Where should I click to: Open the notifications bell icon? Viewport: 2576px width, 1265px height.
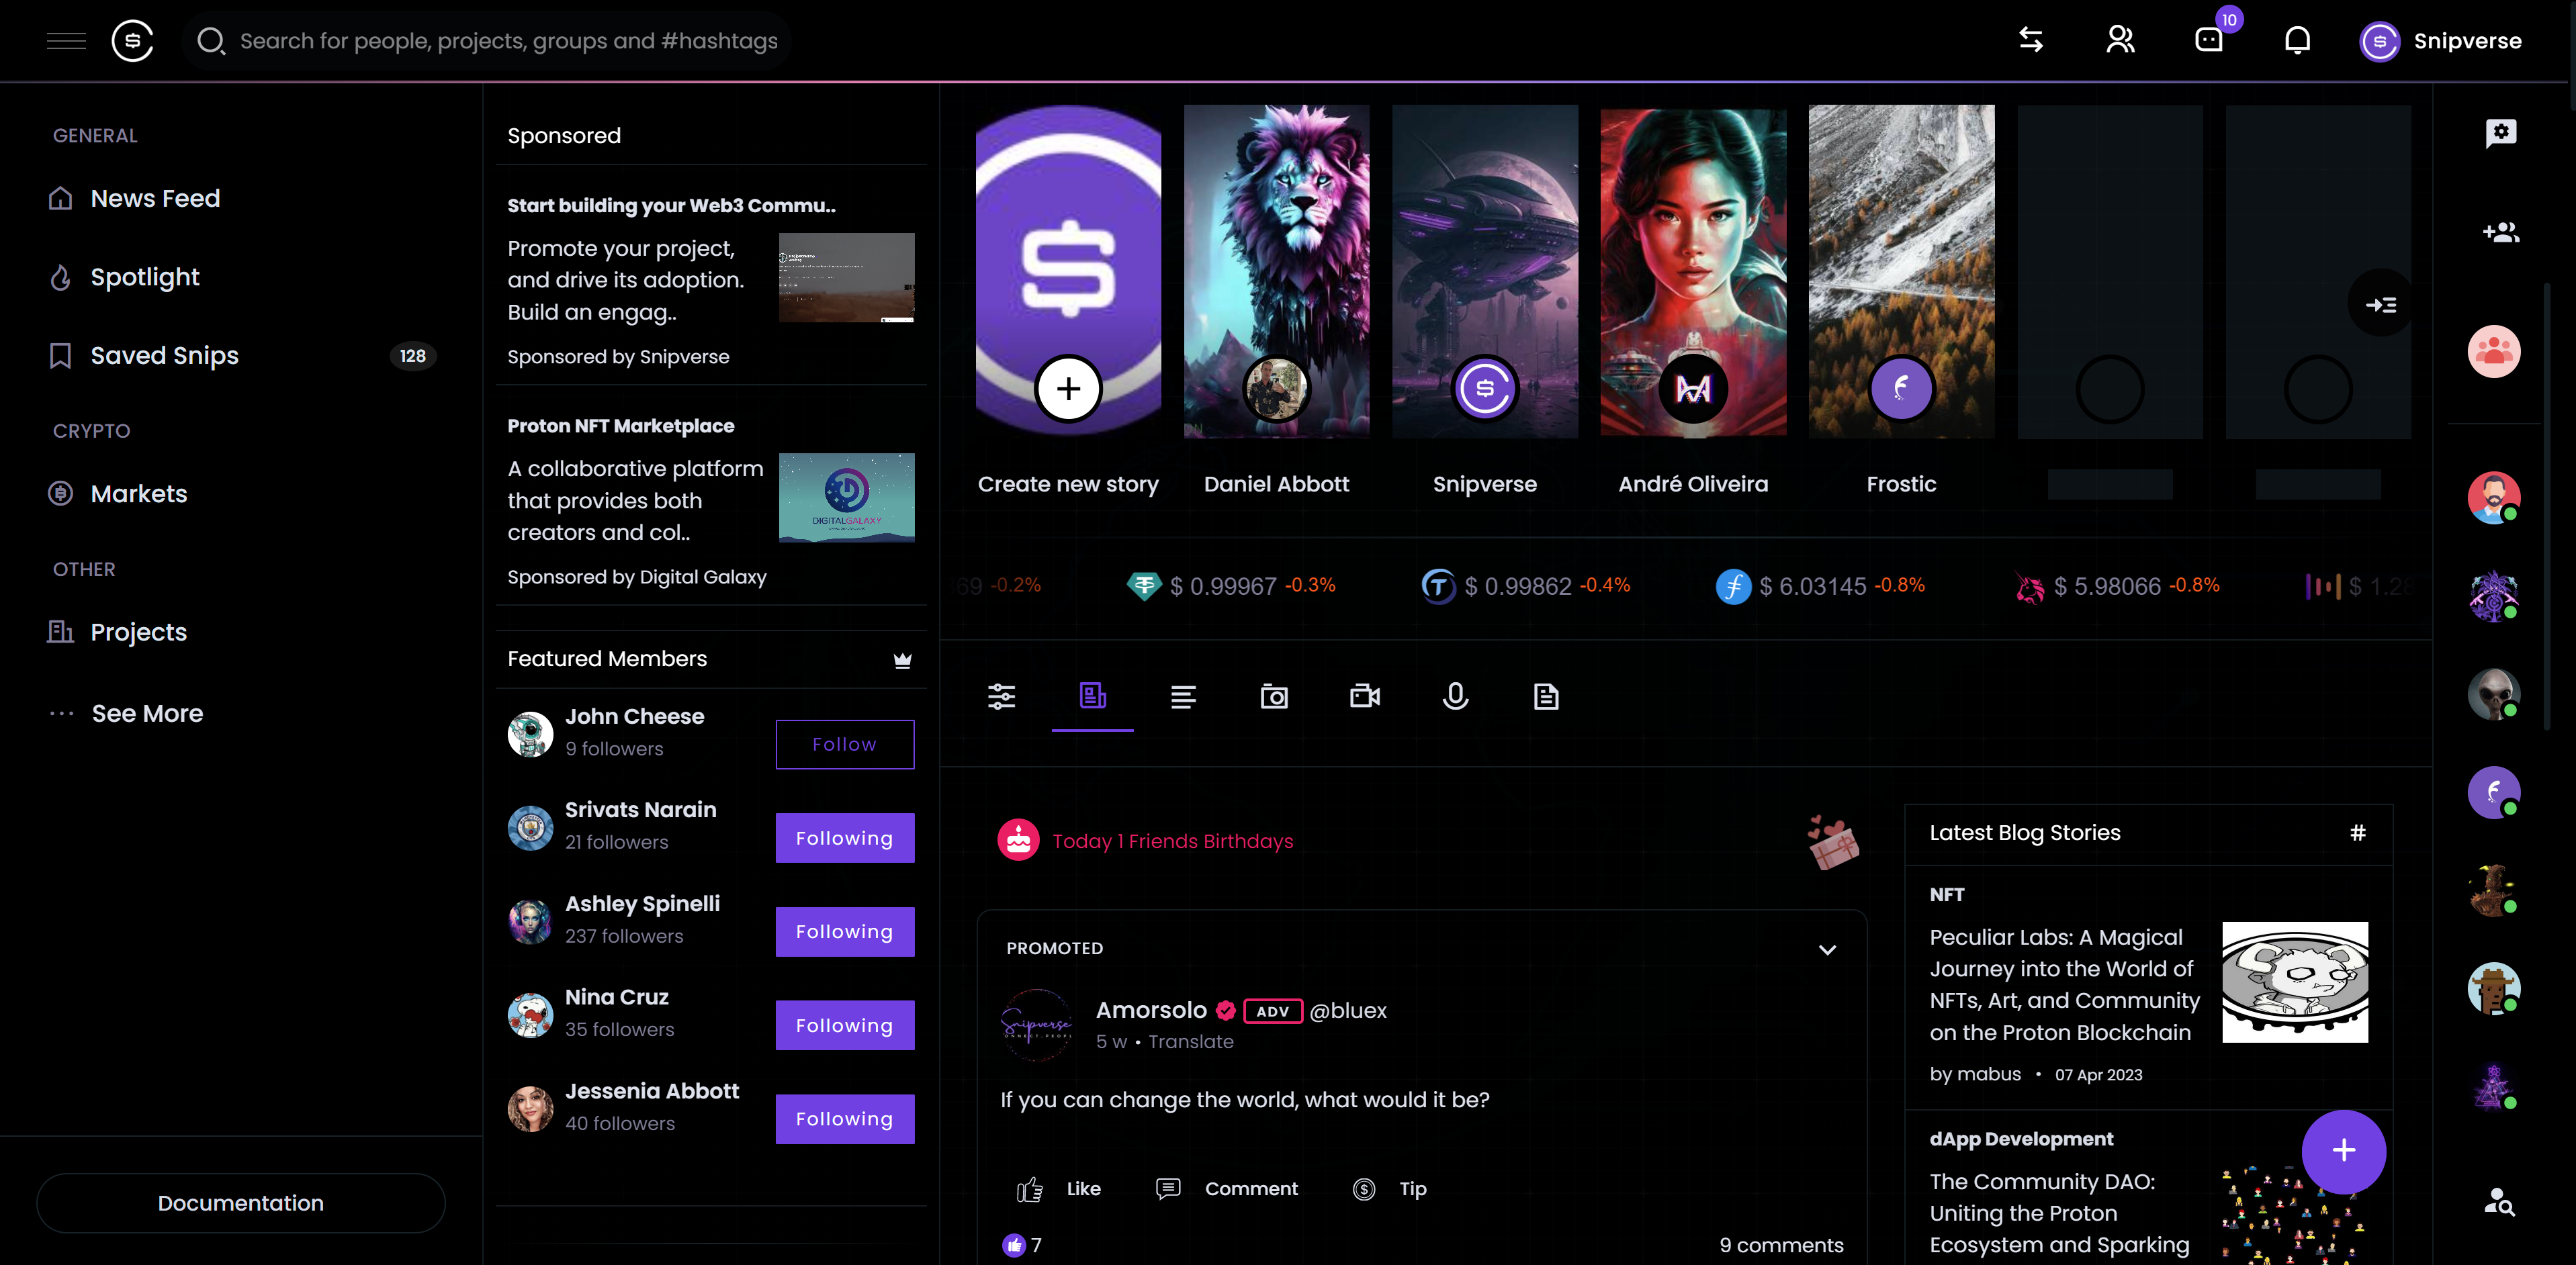pos(2298,40)
